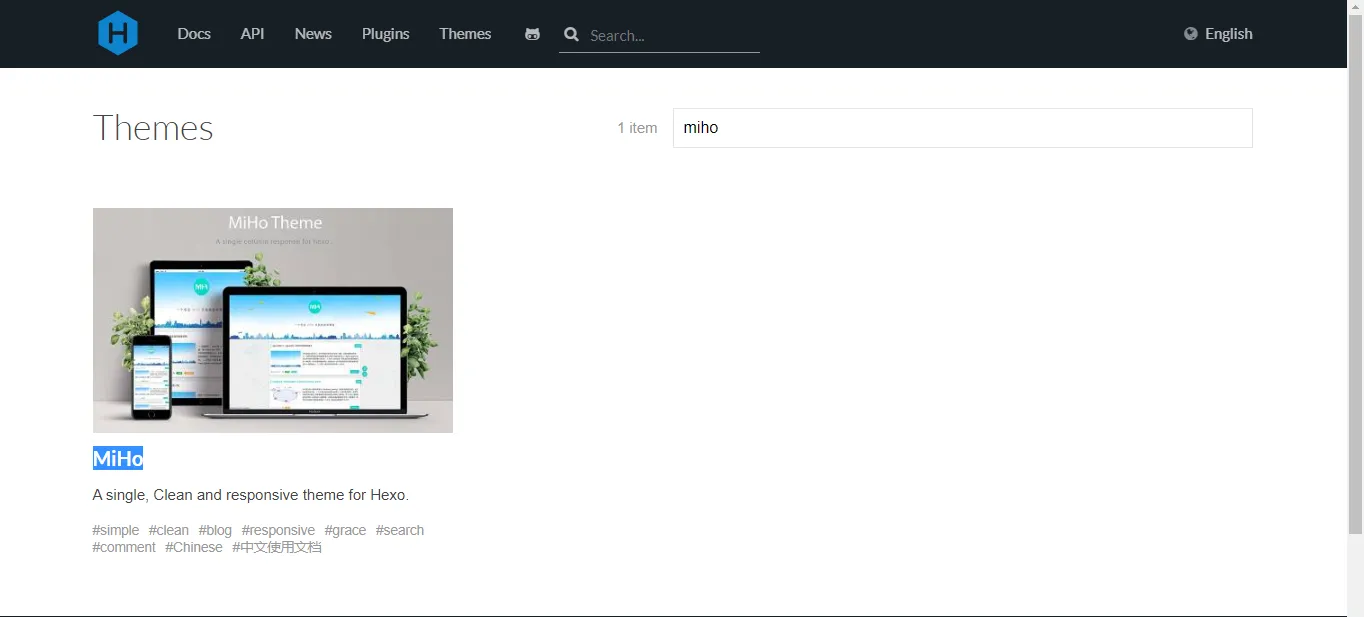Image resolution: width=1364 pixels, height=617 pixels.
Task: Click the large Themes page heading
Action: pos(153,128)
